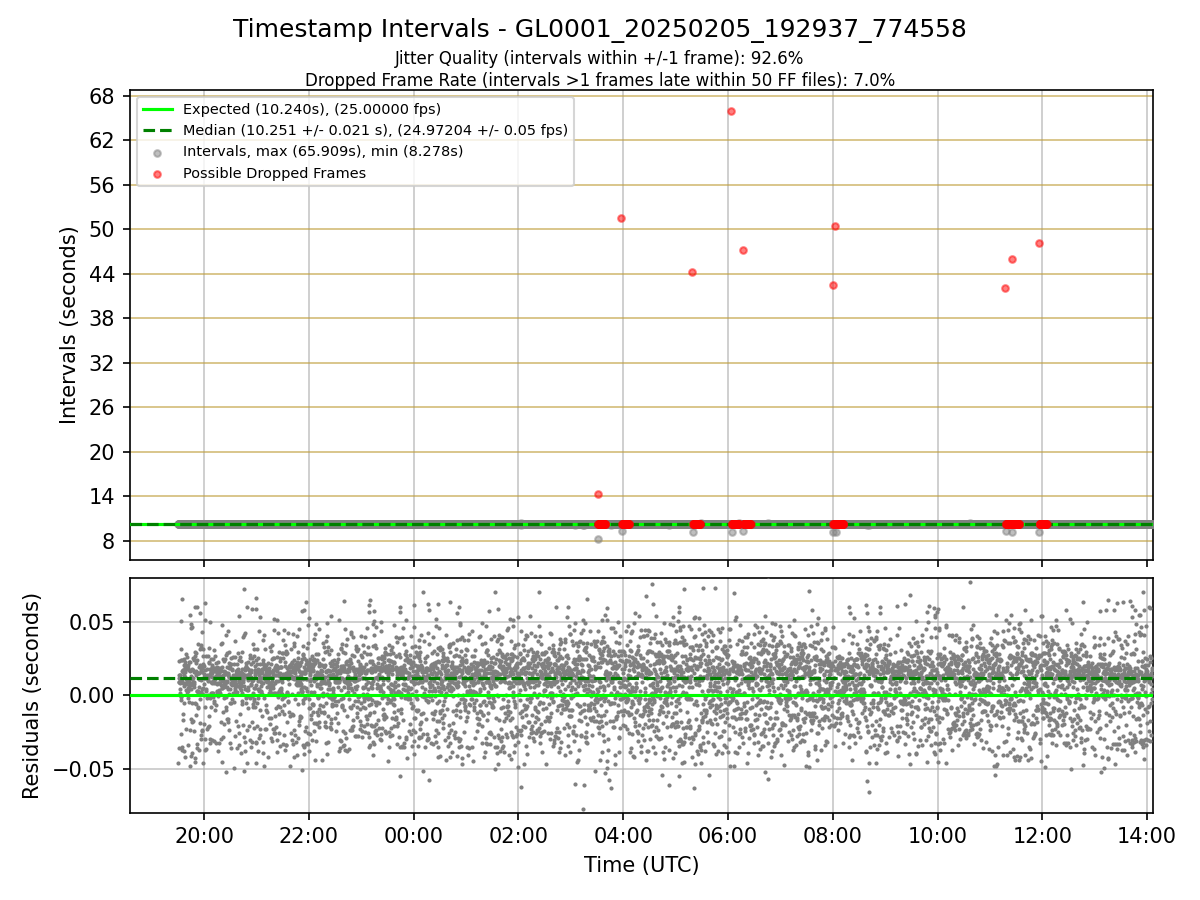Select the y-axis tick label 32
Image resolution: width=1200 pixels, height=900 pixels.
(102, 363)
